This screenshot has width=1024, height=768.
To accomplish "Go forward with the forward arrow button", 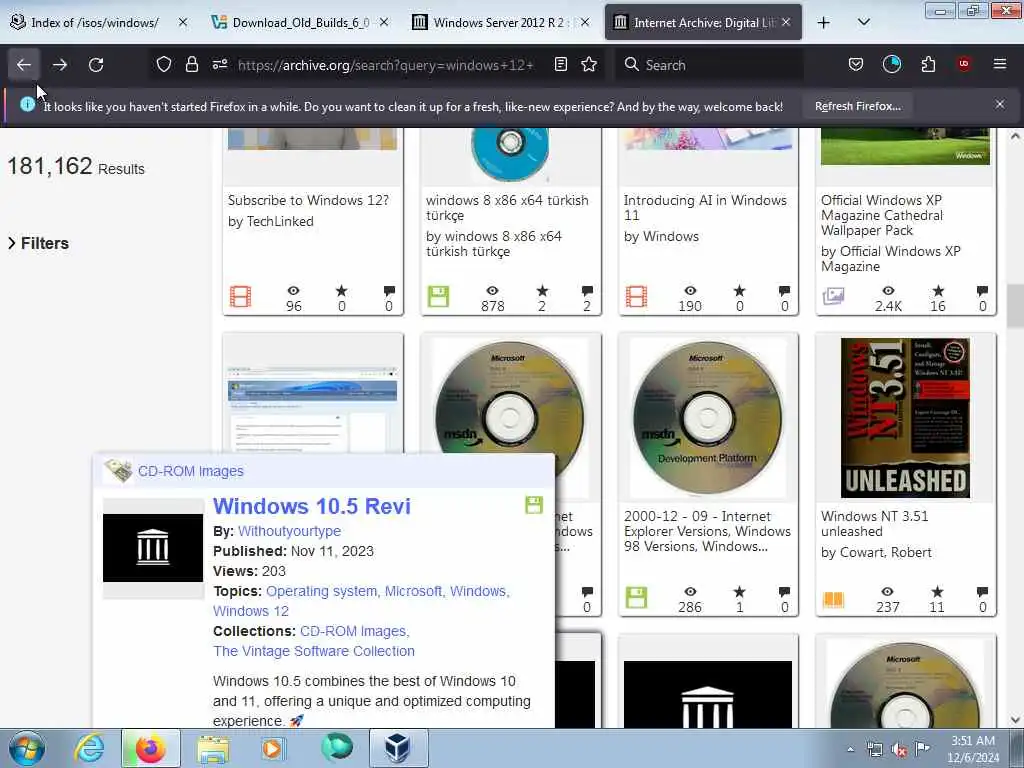I will 60,65.
